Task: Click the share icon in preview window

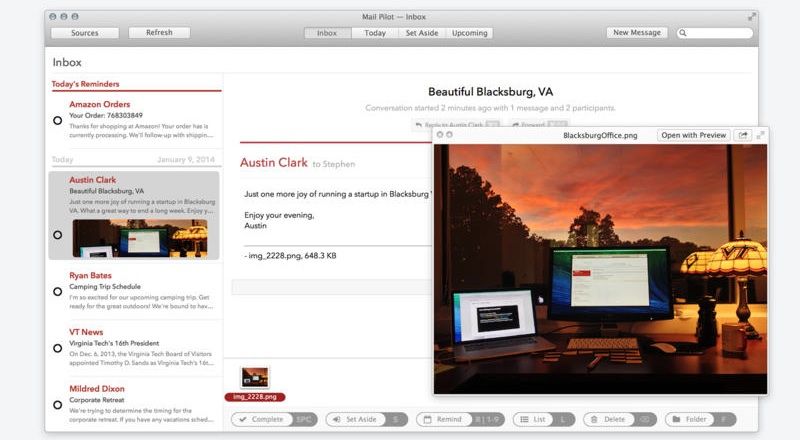Action: (x=743, y=135)
